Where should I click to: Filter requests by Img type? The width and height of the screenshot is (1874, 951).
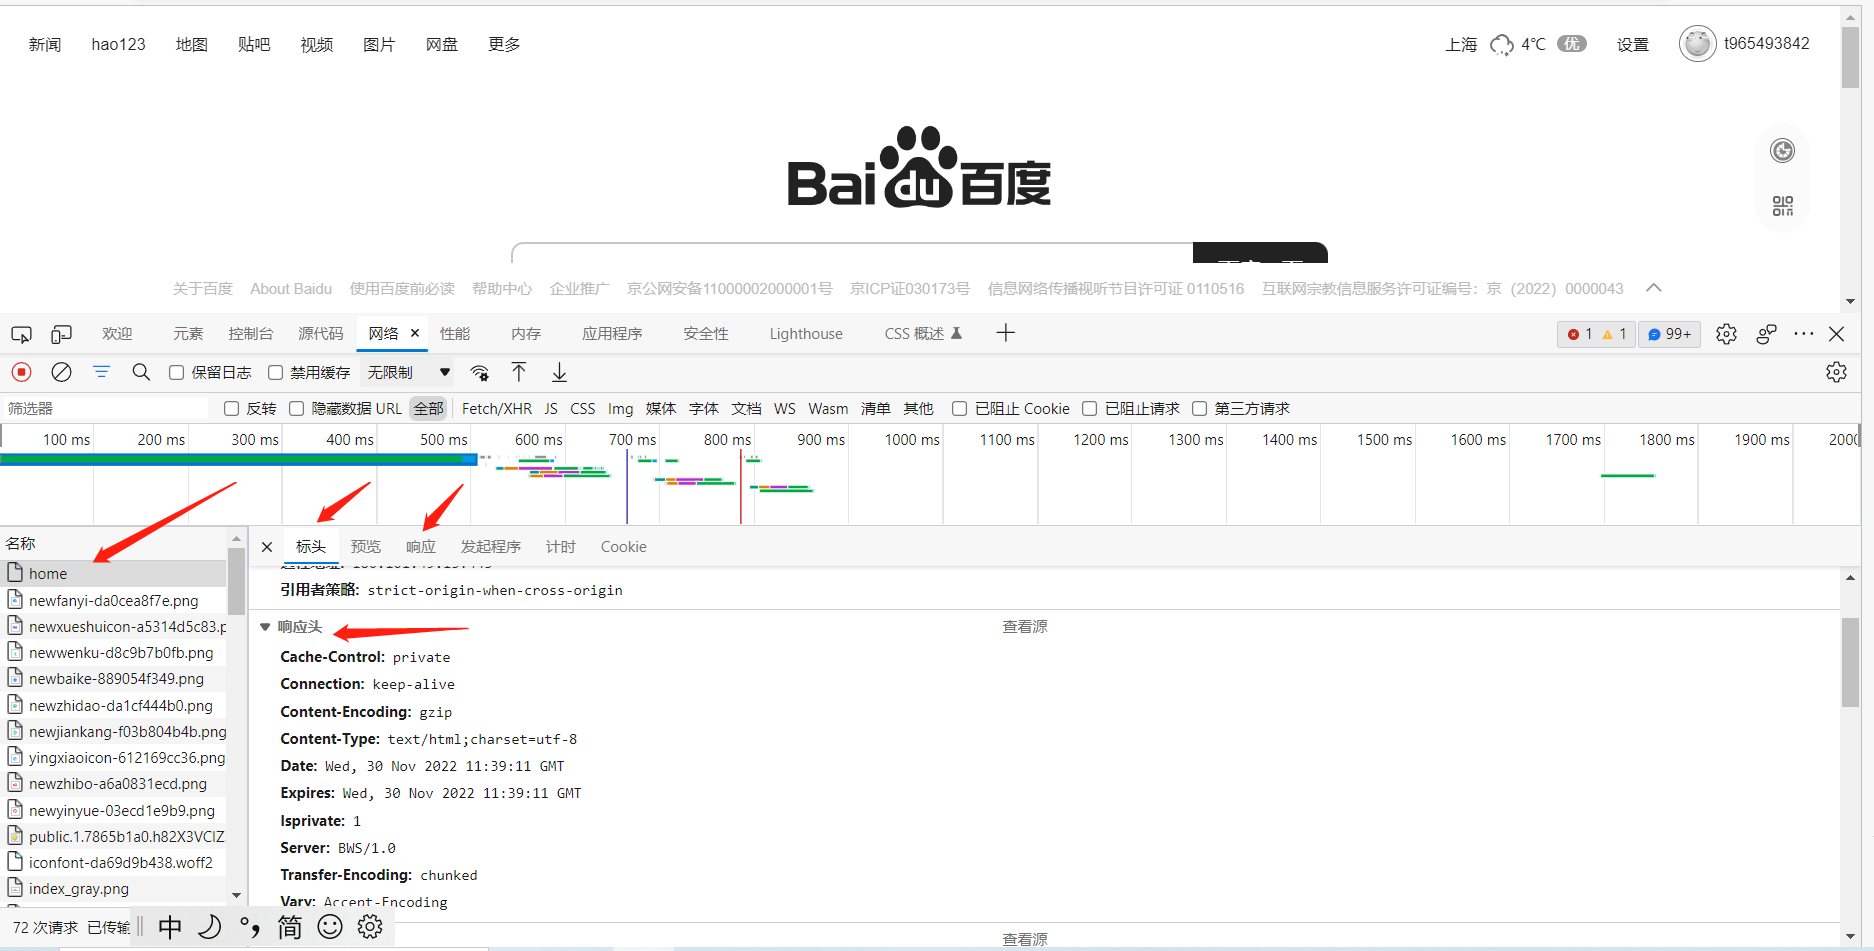(x=620, y=409)
